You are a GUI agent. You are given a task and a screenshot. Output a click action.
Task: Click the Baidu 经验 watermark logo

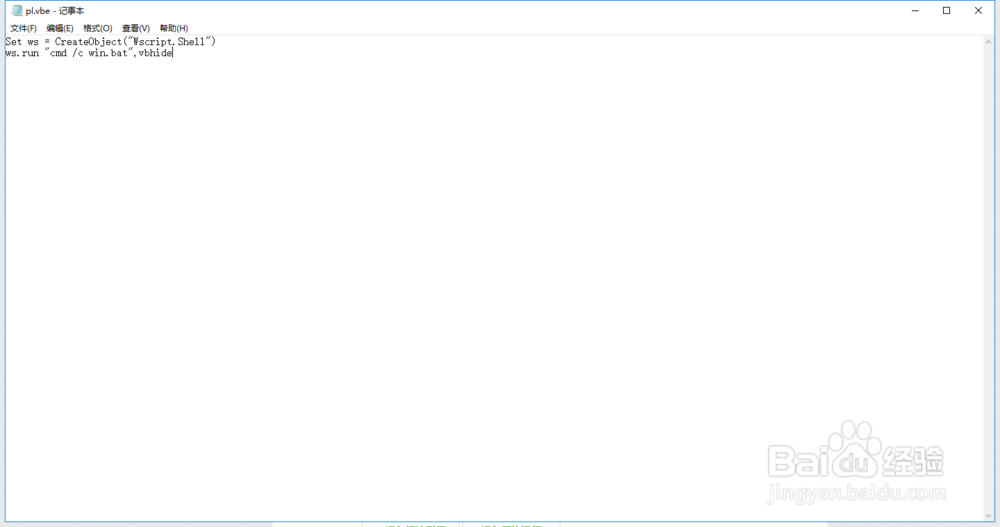pos(856,461)
